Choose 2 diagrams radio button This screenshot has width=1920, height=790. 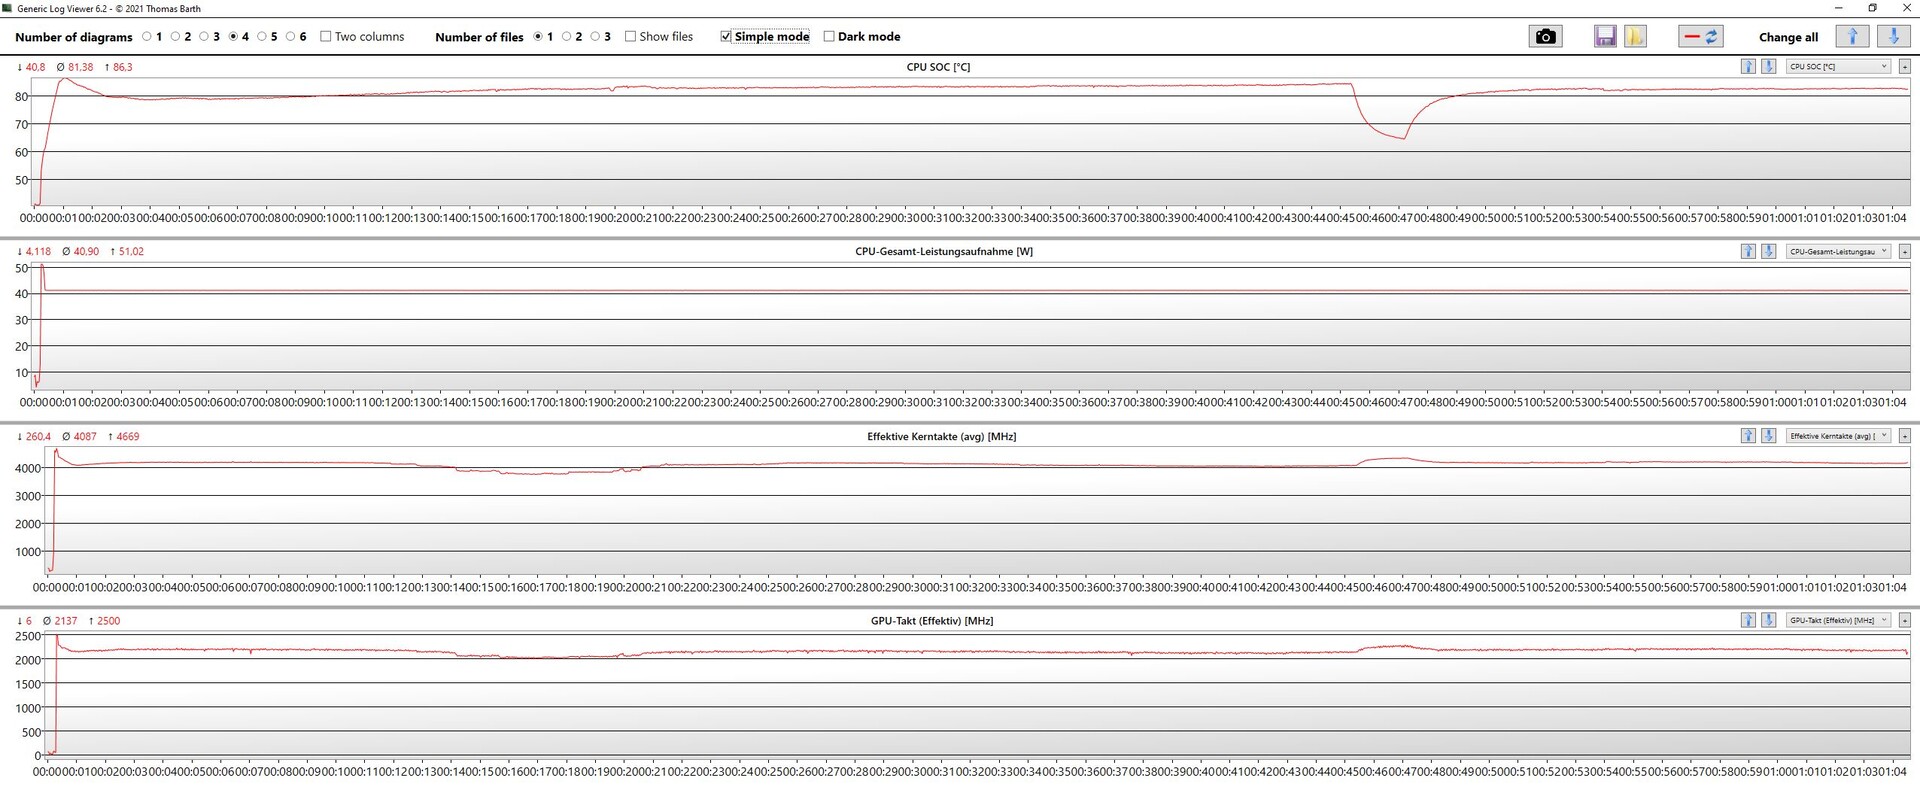coord(176,37)
